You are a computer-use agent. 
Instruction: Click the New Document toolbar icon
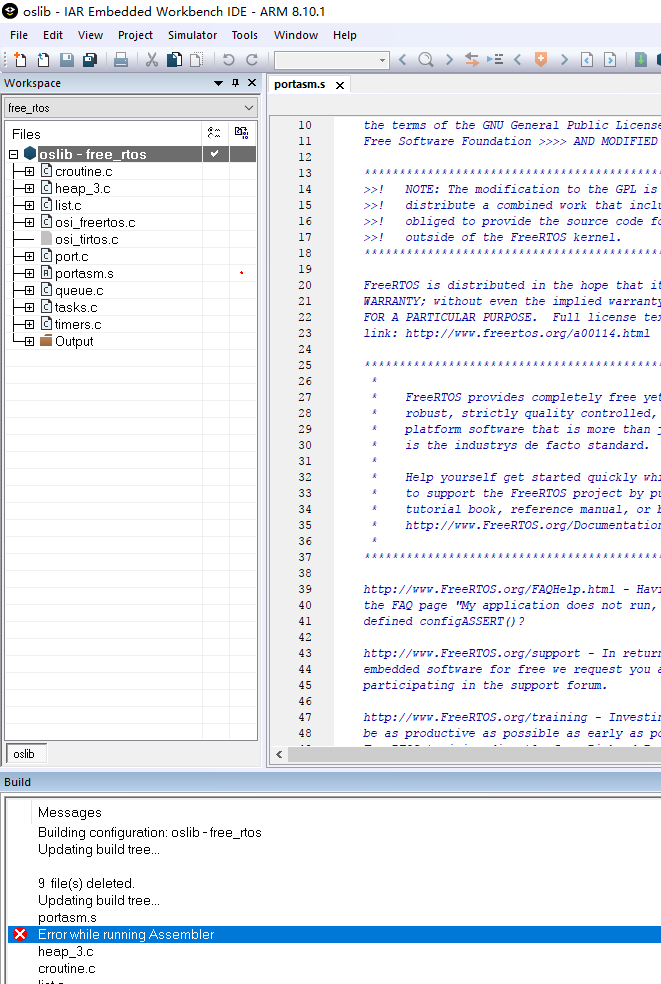pos(20,60)
